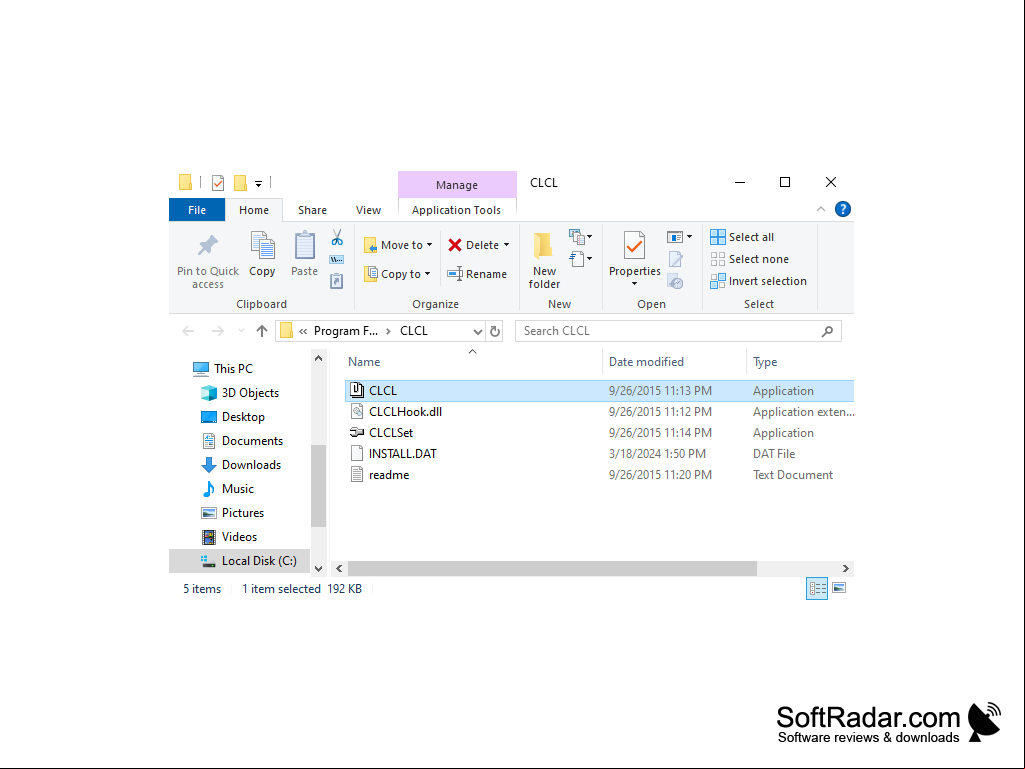
Task: Open the File menu tab
Action: coord(197,210)
